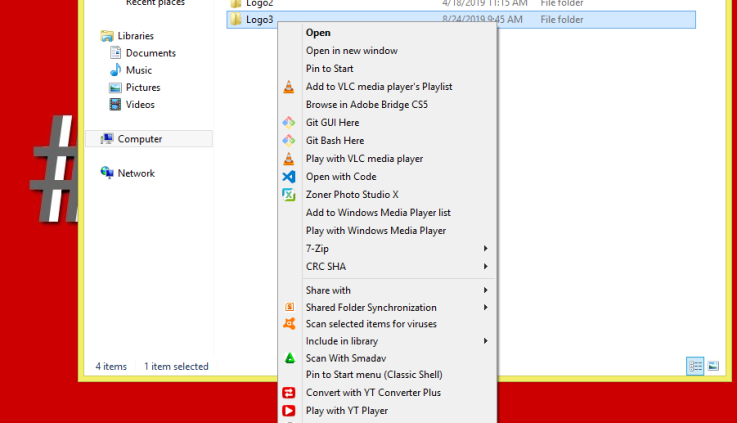737x423 pixels.
Task: Choose Open in new window
Action: coord(351,51)
